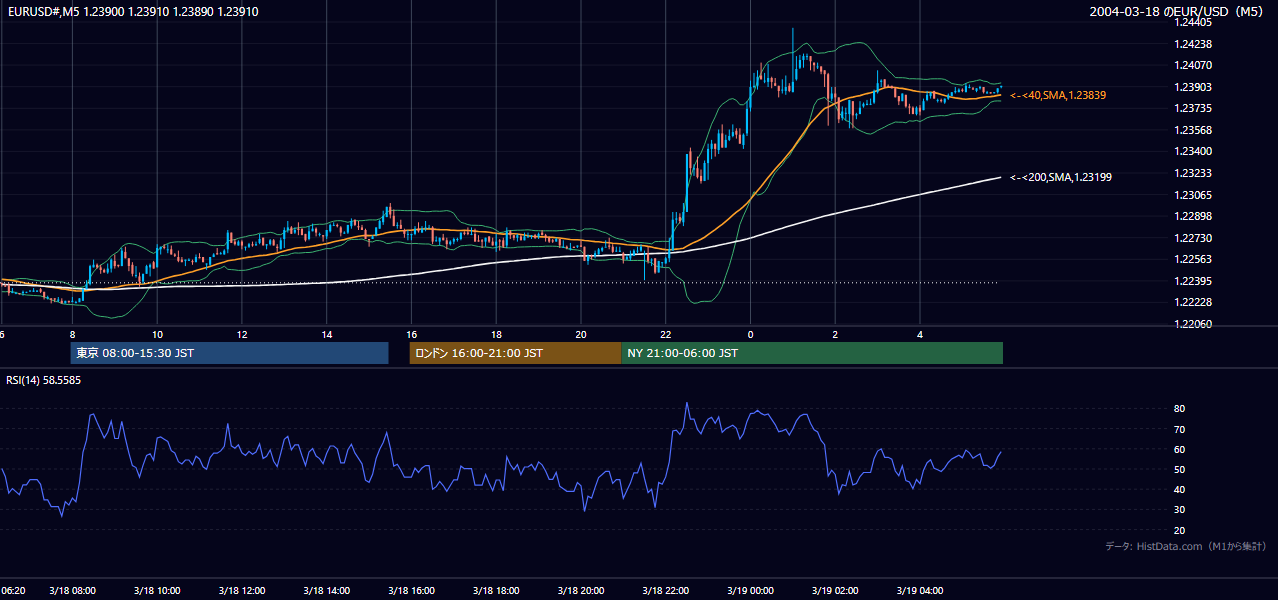
Task: Click price scale value 1.22563
Action: click(1193, 259)
